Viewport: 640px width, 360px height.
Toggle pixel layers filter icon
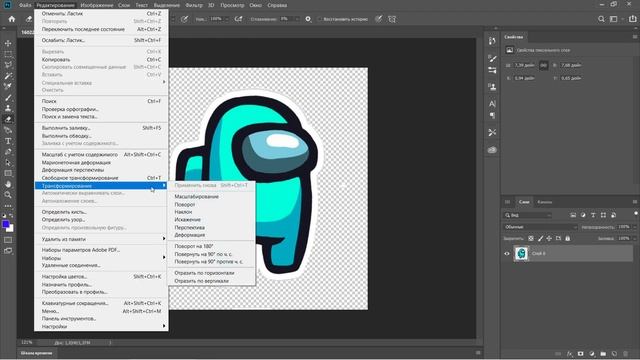pyautogui.click(x=573, y=215)
